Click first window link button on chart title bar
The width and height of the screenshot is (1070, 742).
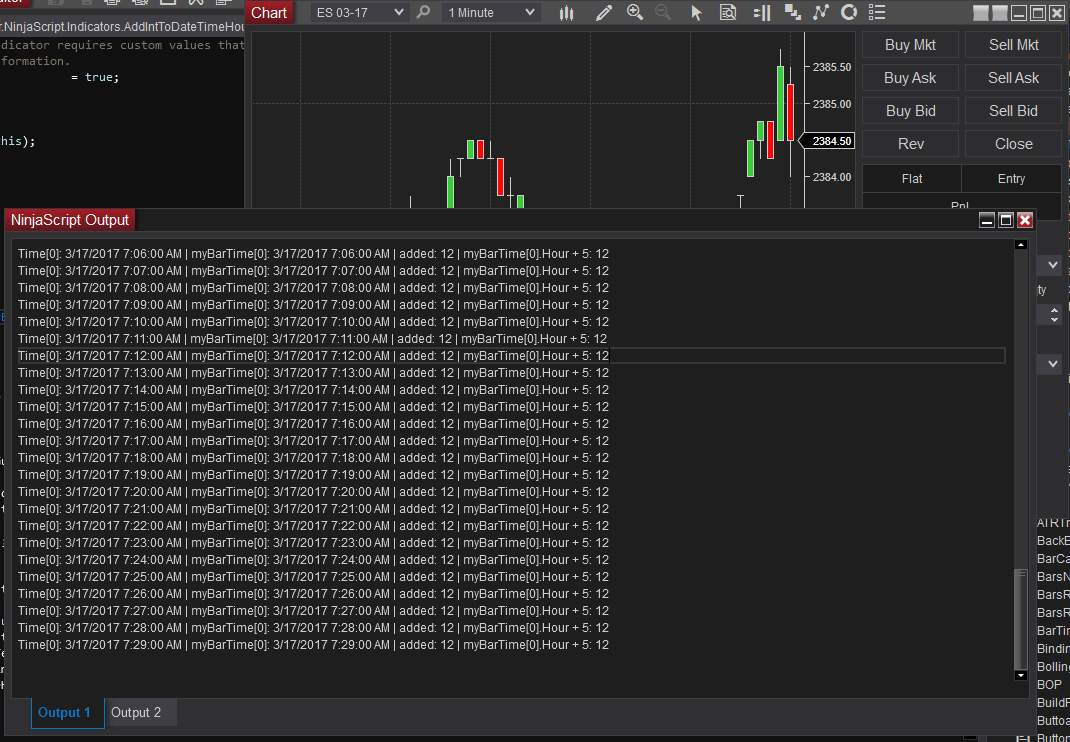tap(981, 13)
